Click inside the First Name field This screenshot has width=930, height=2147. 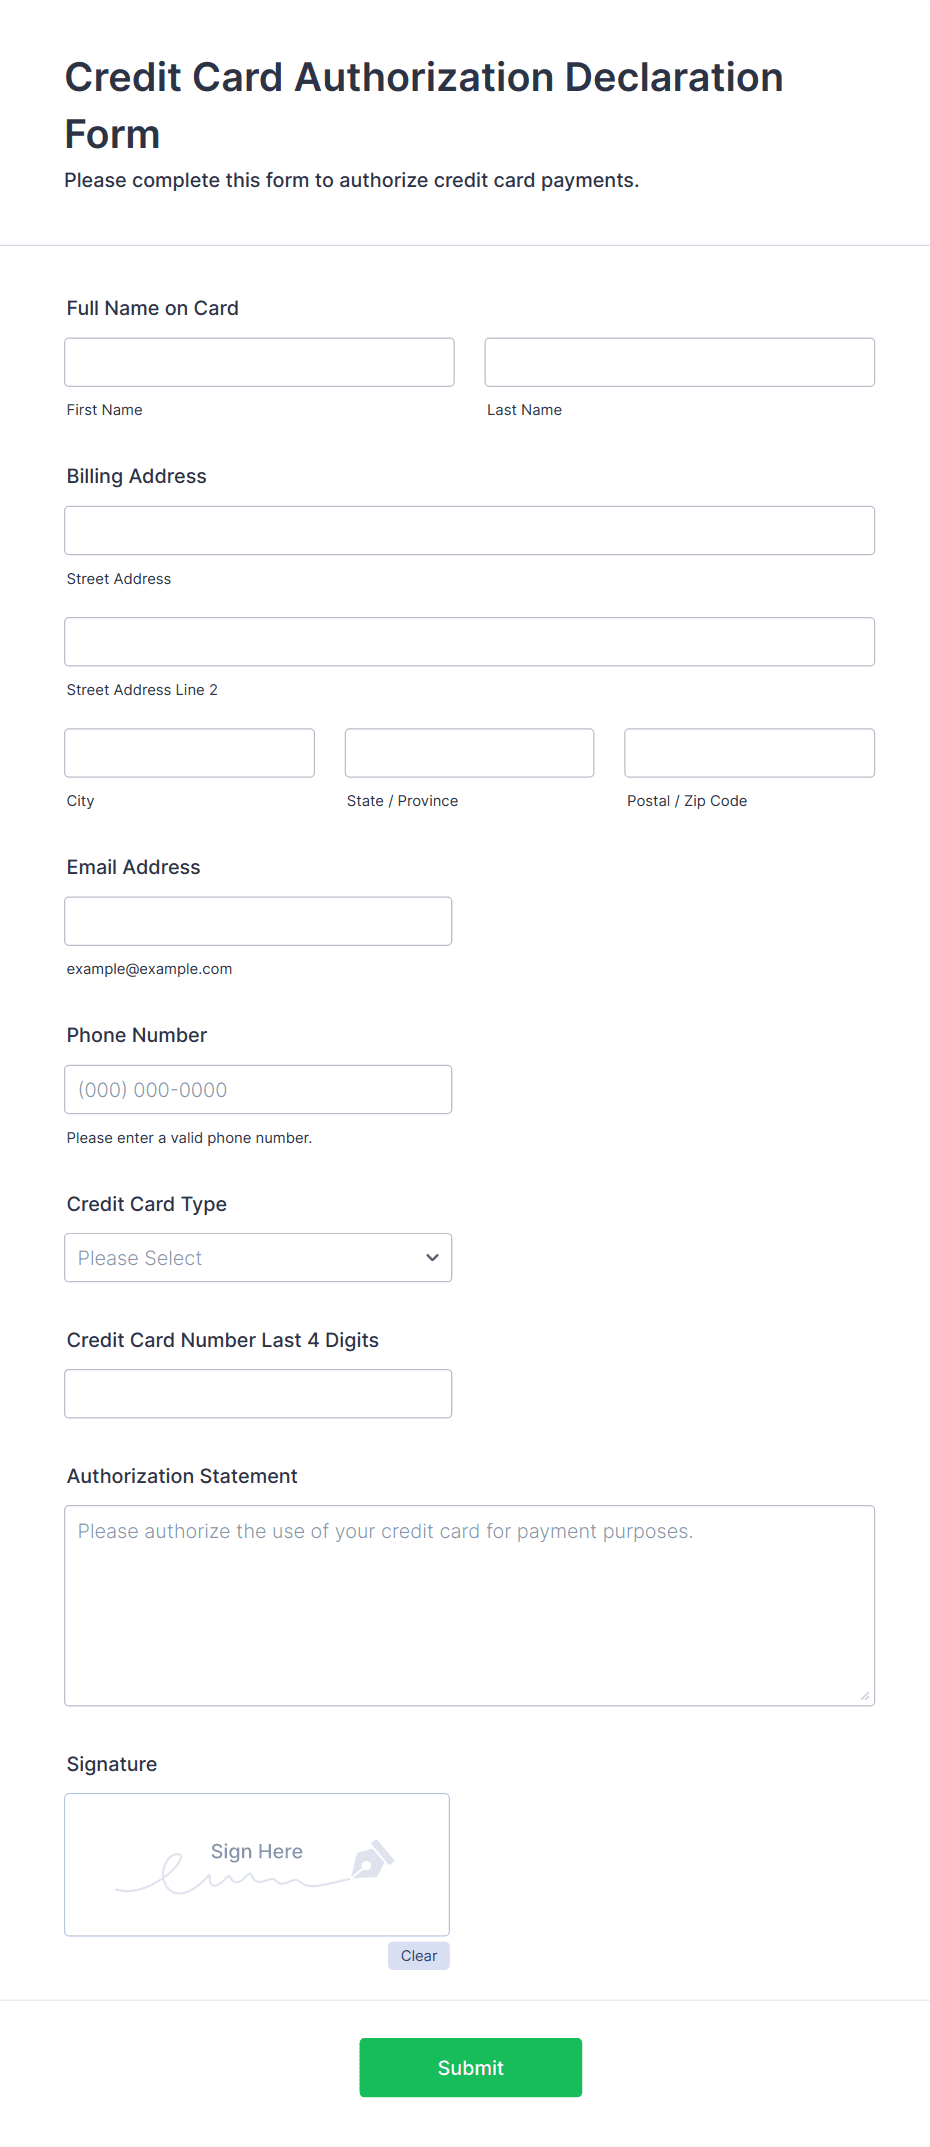[x=258, y=361]
